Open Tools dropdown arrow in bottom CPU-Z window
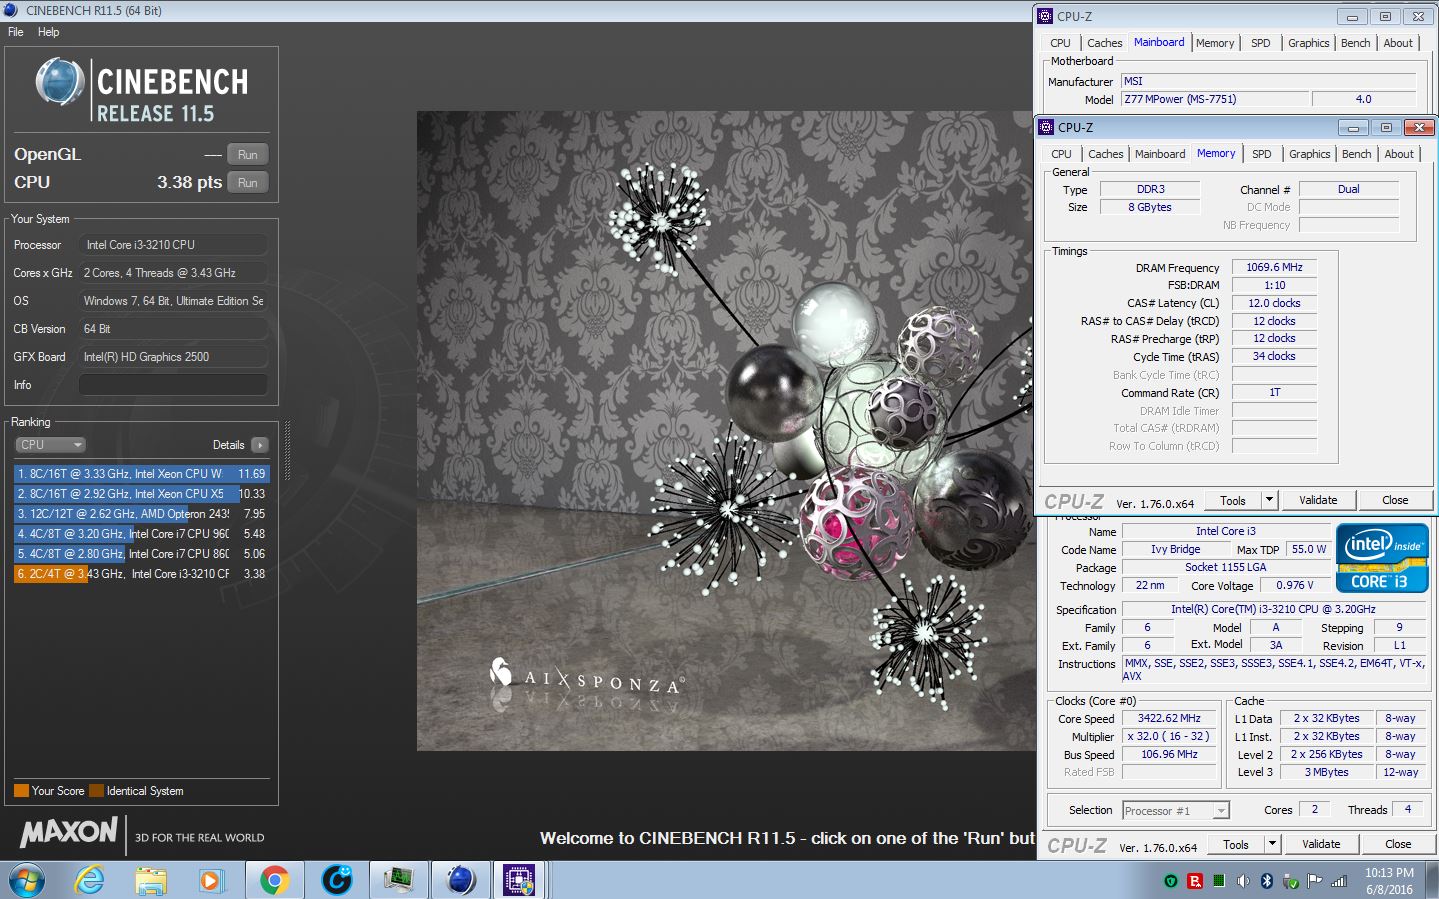 [1272, 844]
